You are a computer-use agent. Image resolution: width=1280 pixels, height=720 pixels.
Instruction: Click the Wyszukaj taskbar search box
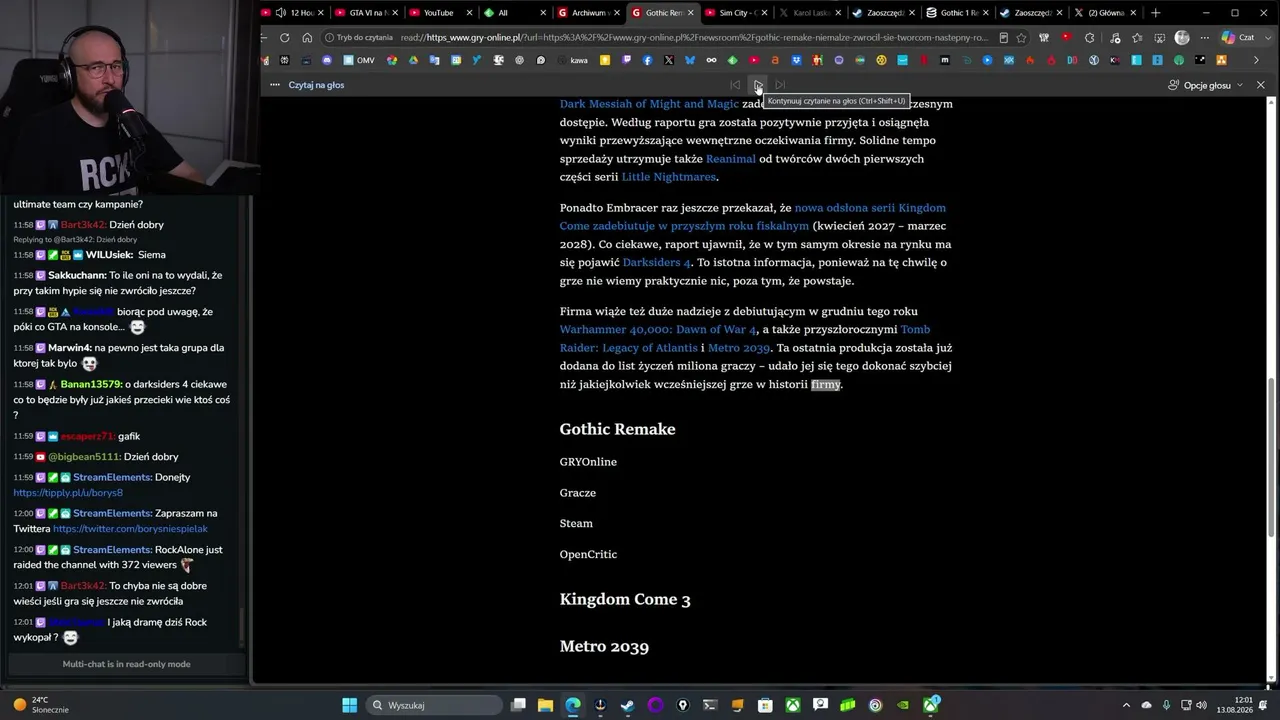pos(434,705)
